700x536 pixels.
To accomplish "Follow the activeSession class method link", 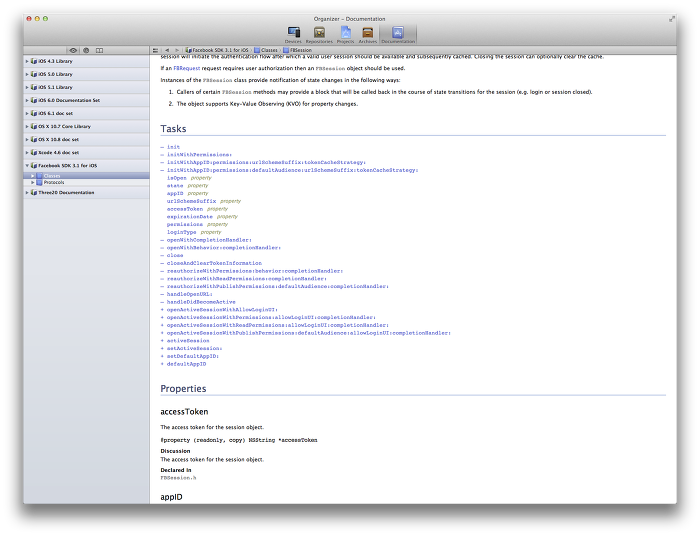I will (188, 341).
